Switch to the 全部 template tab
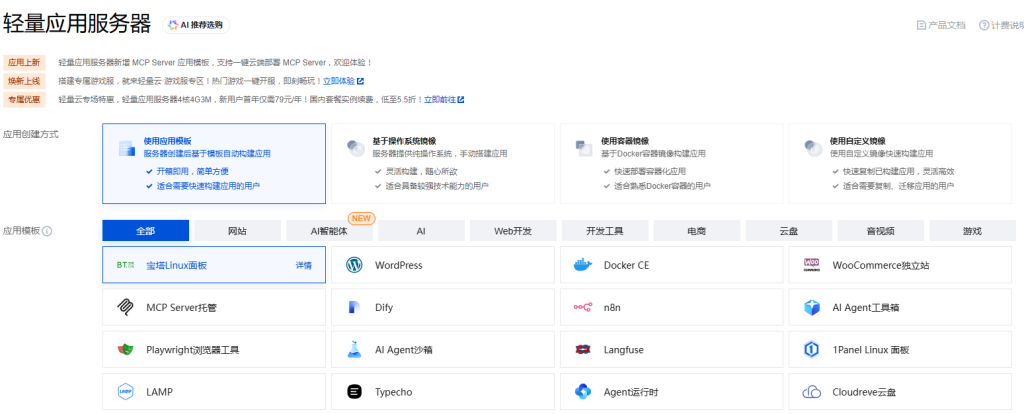1024x414 pixels. (x=146, y=231)
